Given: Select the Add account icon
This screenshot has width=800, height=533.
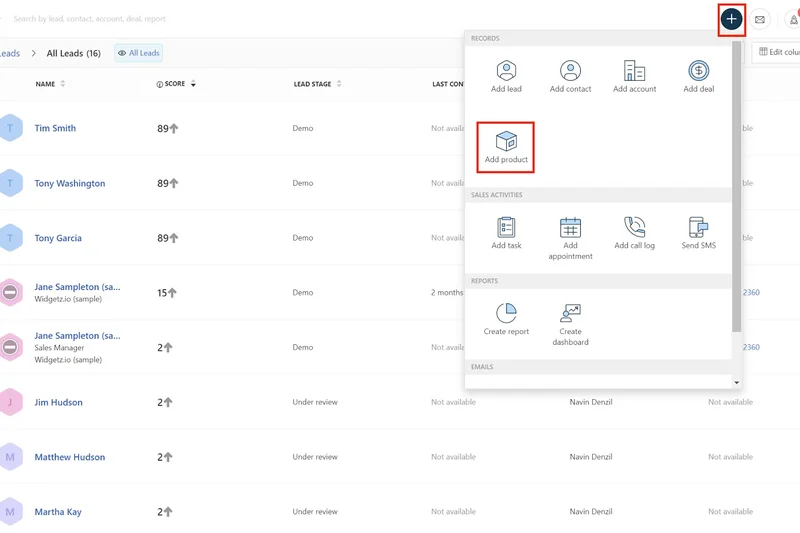Looking at the screenshot, I should 634,71.
